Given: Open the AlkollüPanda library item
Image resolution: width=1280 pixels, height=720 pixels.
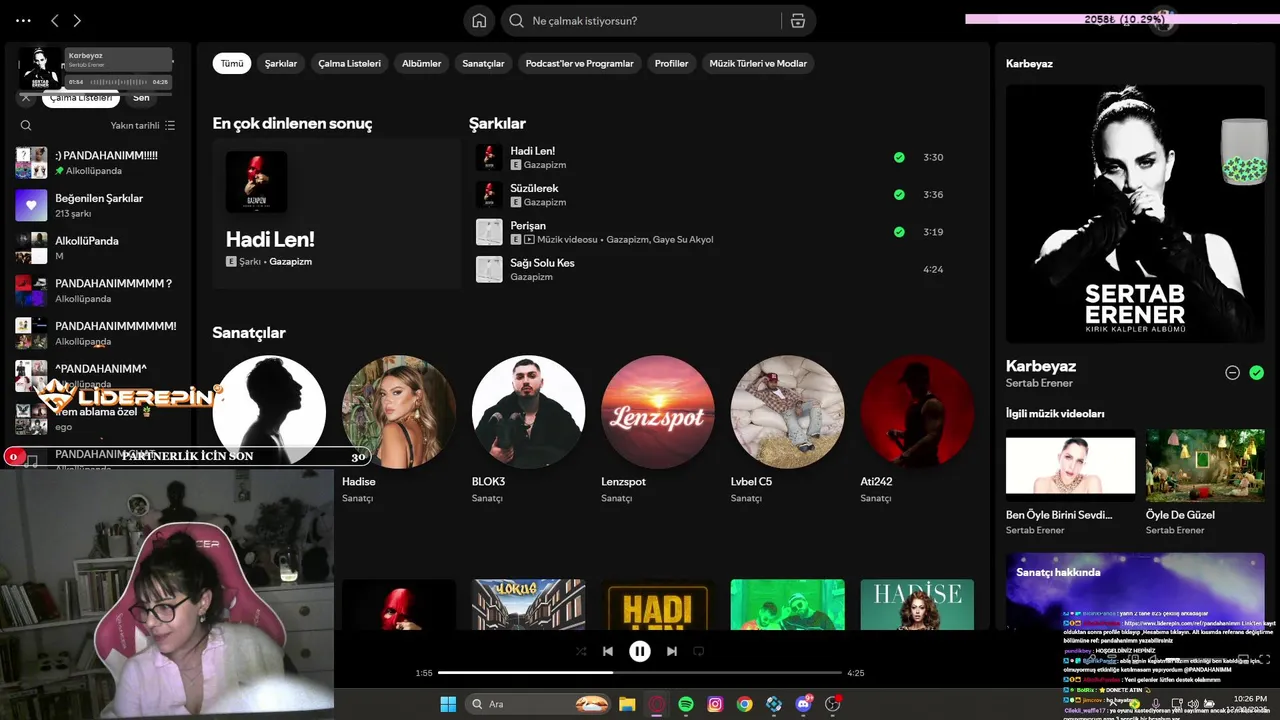Looking at the screenshot, I should pyautogui.click(x=98, y=248).
